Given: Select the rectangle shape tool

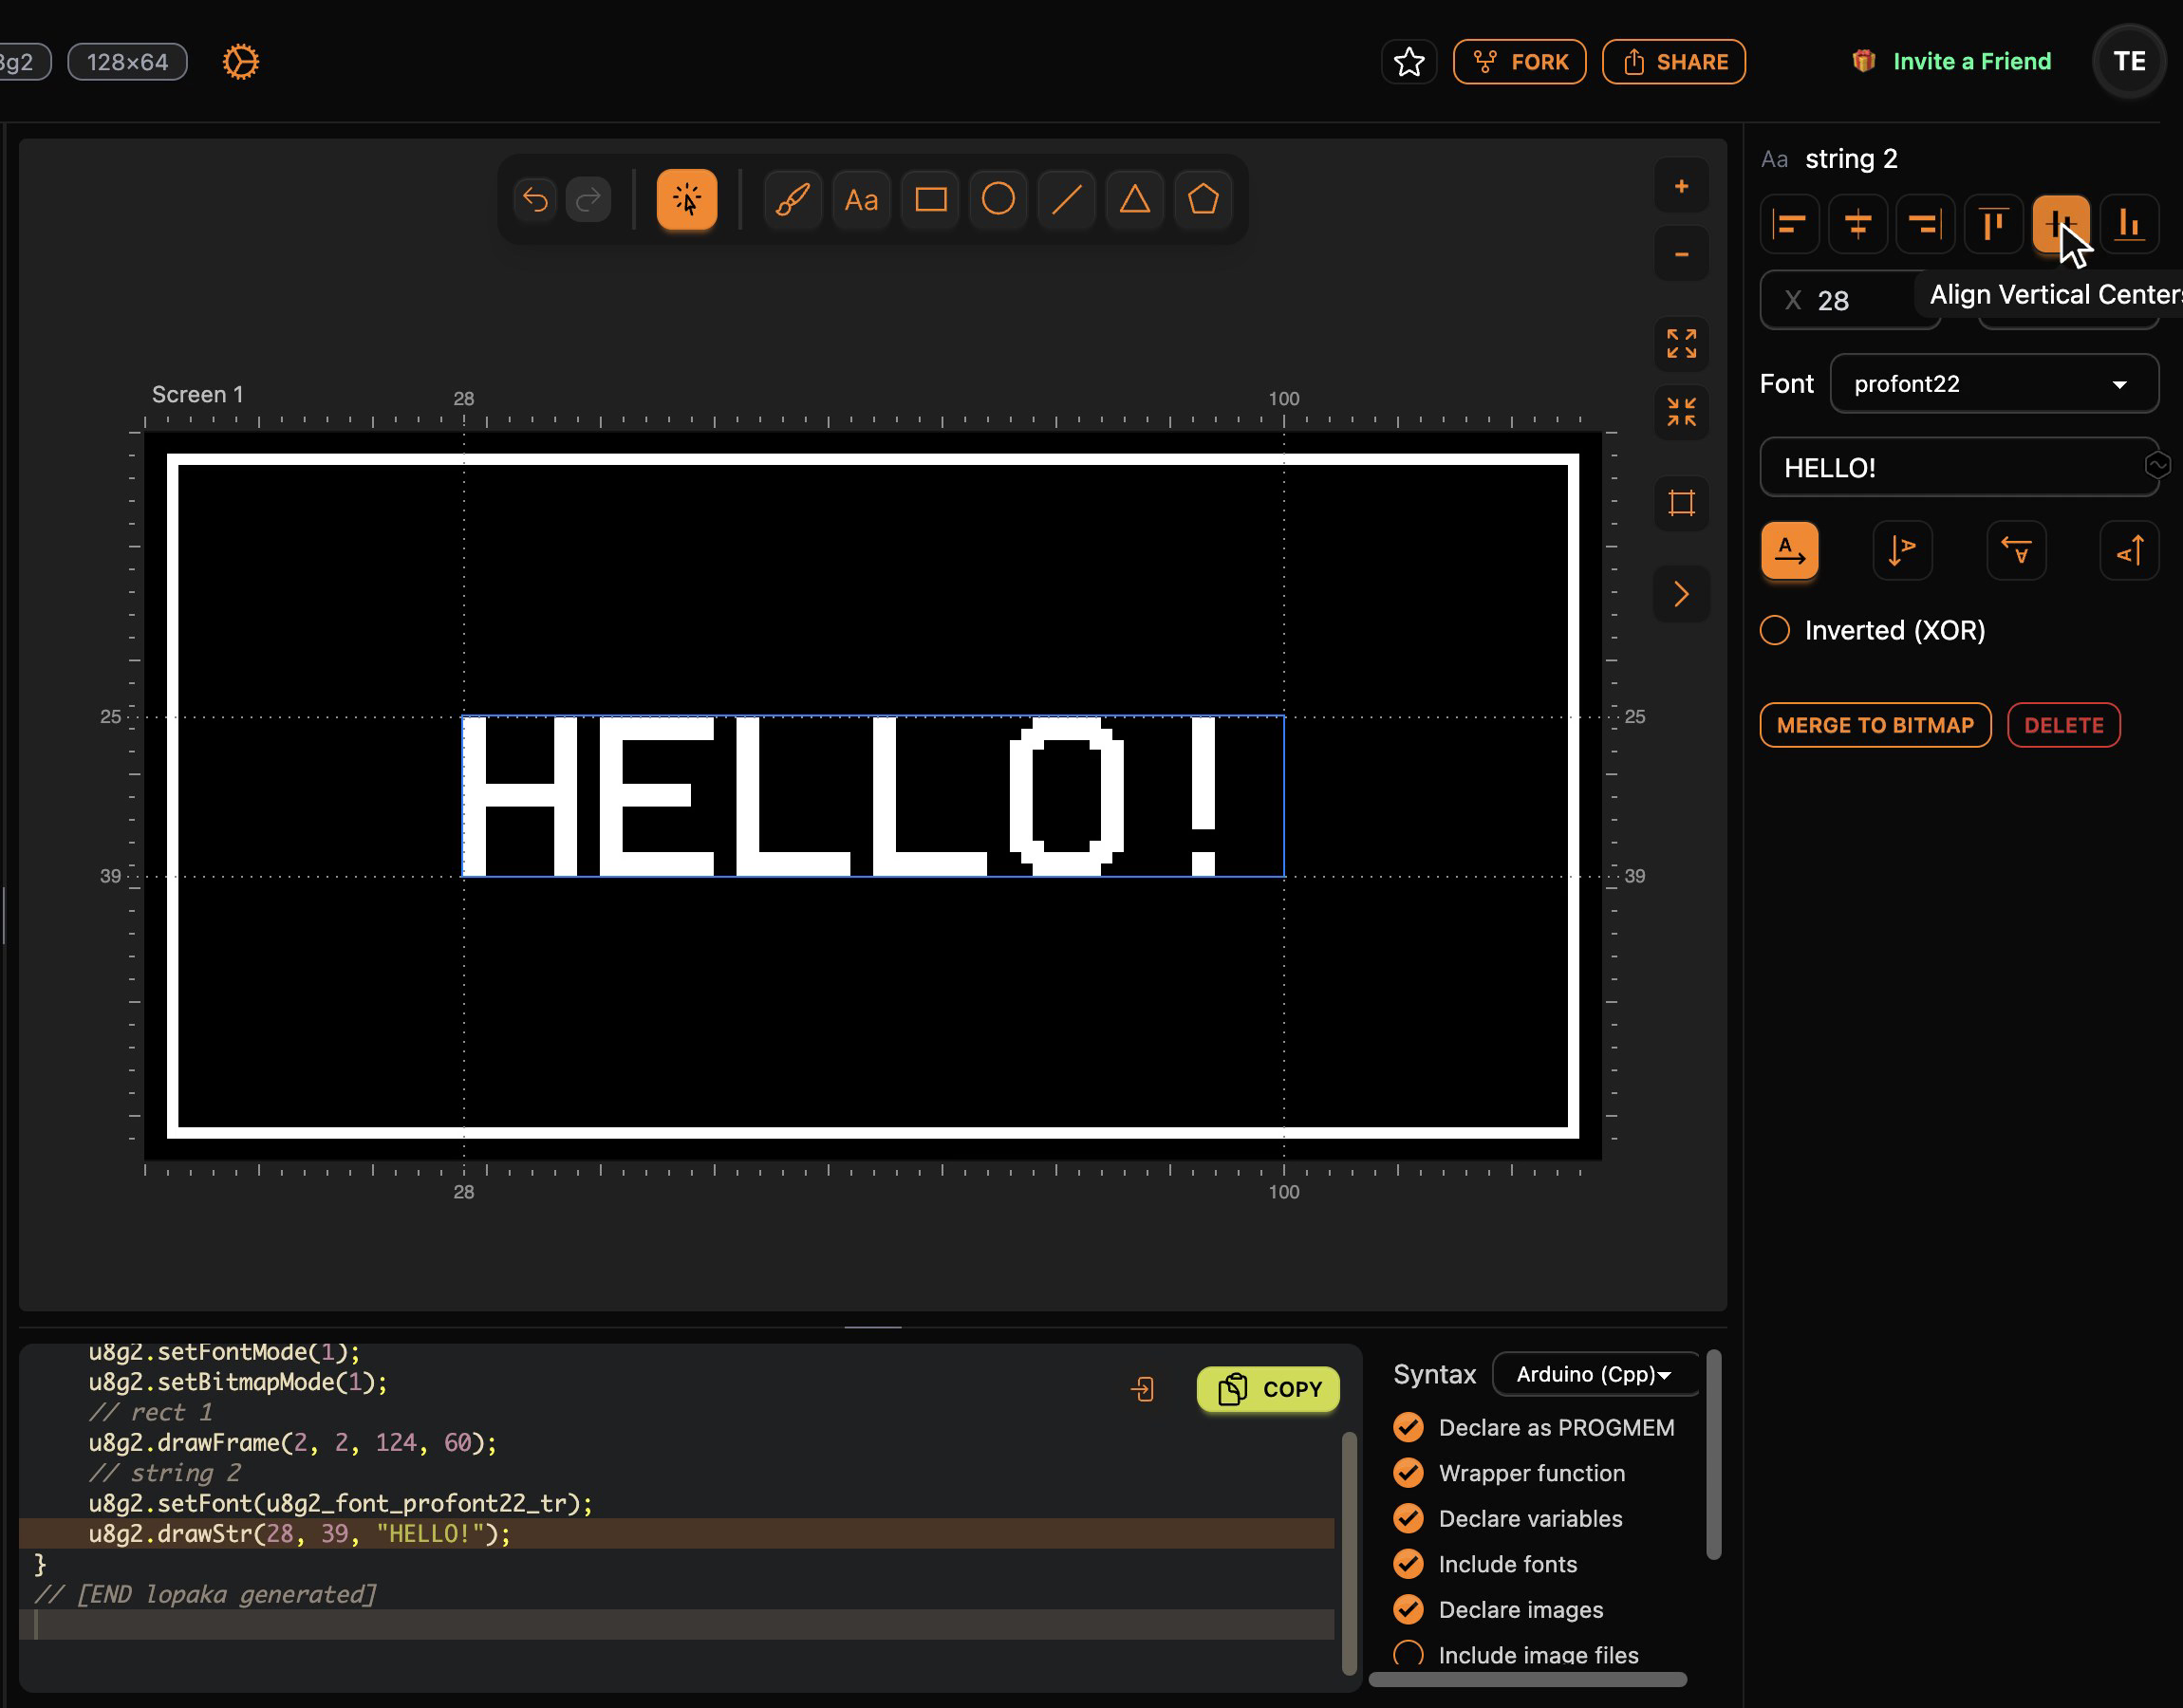Looking at the screenshot, I should coord(930,200).
